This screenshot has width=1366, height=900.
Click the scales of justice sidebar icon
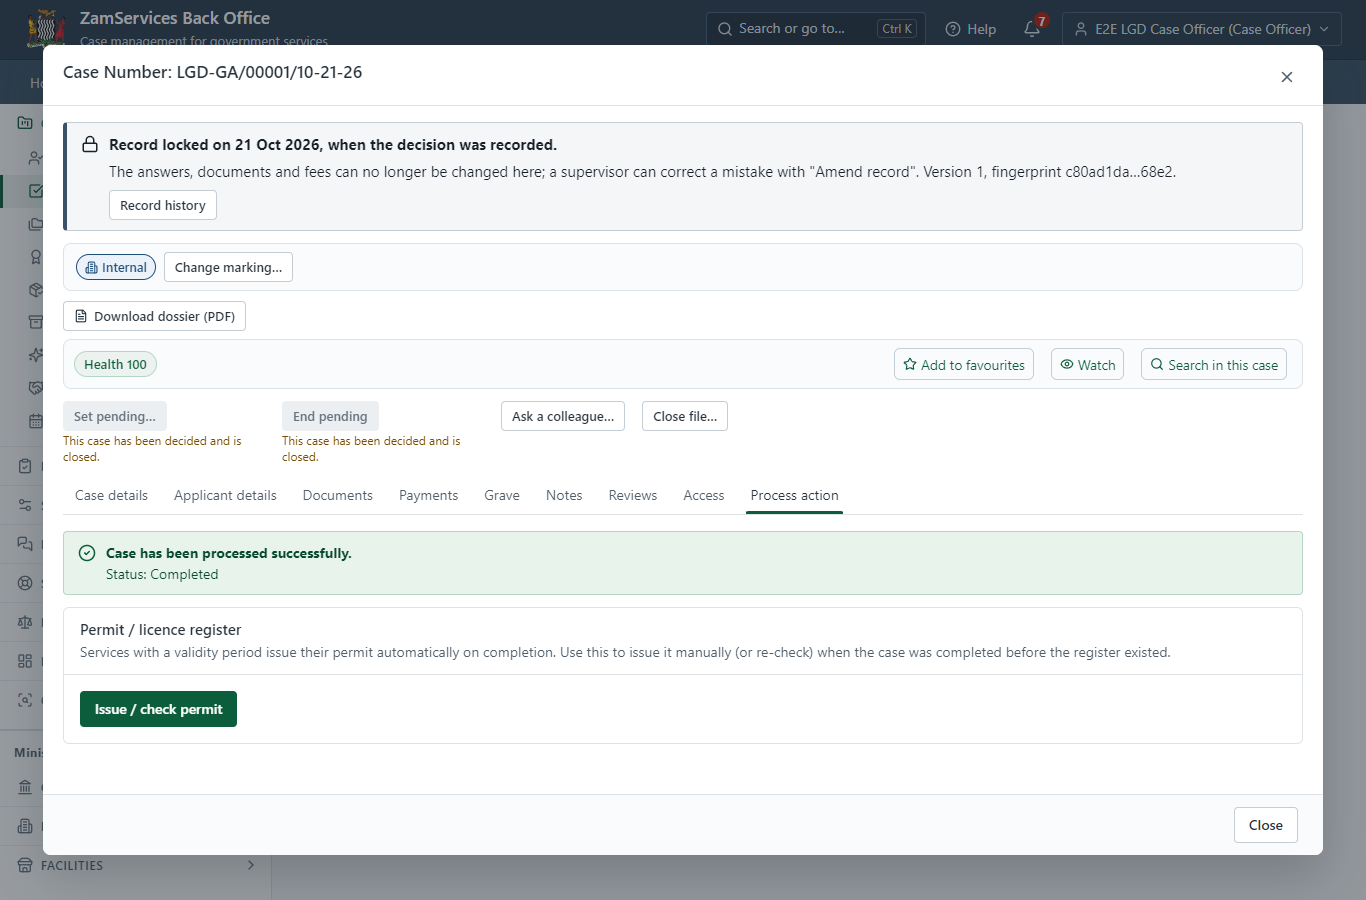pos(25,622)
